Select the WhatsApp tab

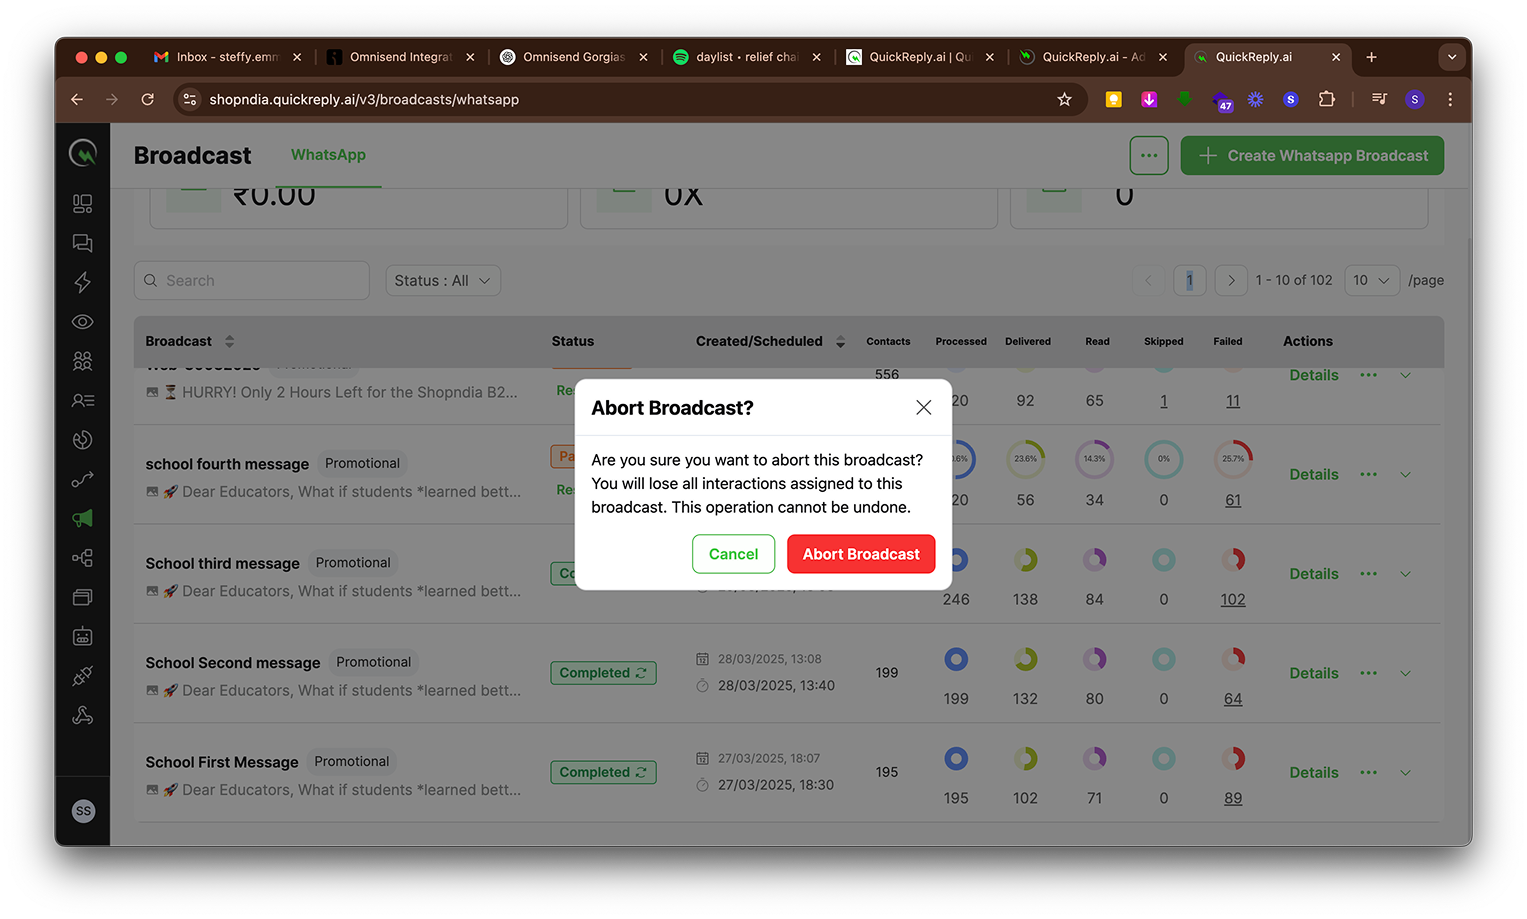coord(328,155)
